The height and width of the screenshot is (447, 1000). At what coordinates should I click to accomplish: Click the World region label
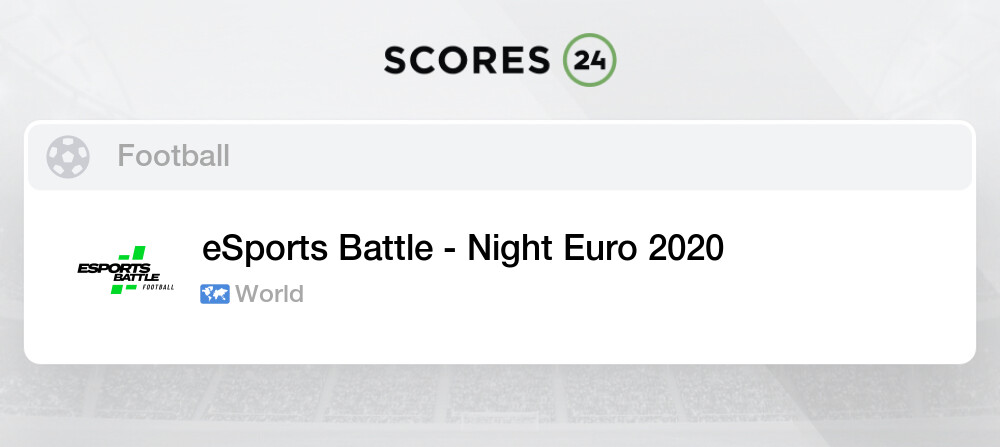point(269,294)
